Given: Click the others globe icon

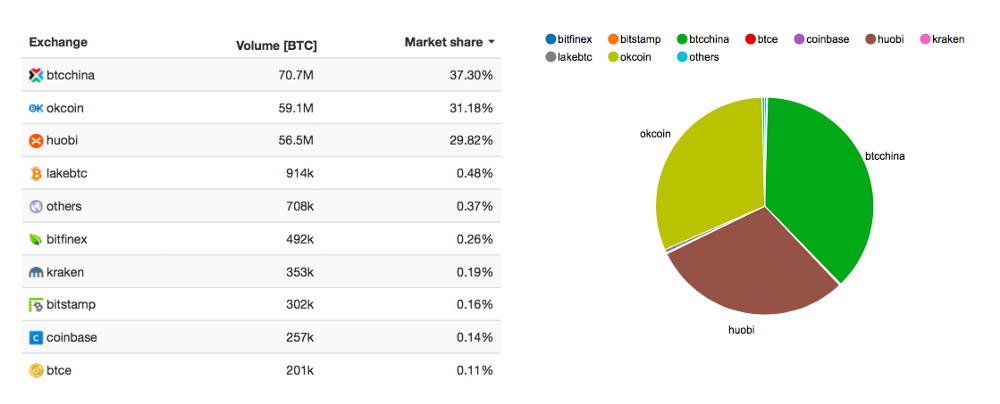Looking at the screenshot, I should [36, 207].
